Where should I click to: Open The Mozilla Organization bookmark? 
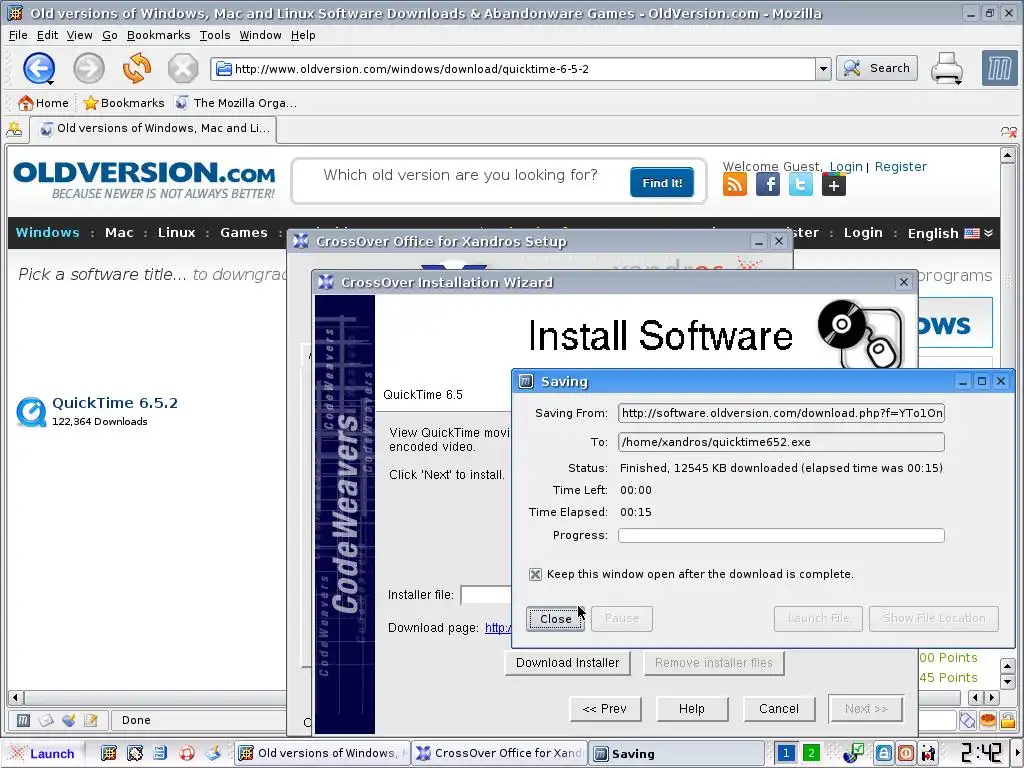click(236, 103)
